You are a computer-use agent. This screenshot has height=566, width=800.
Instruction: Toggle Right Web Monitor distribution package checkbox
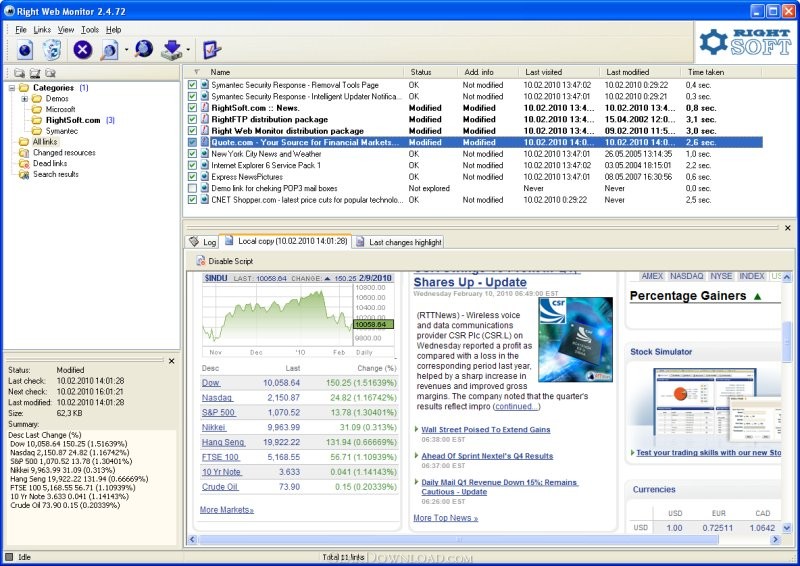[192, 131]
